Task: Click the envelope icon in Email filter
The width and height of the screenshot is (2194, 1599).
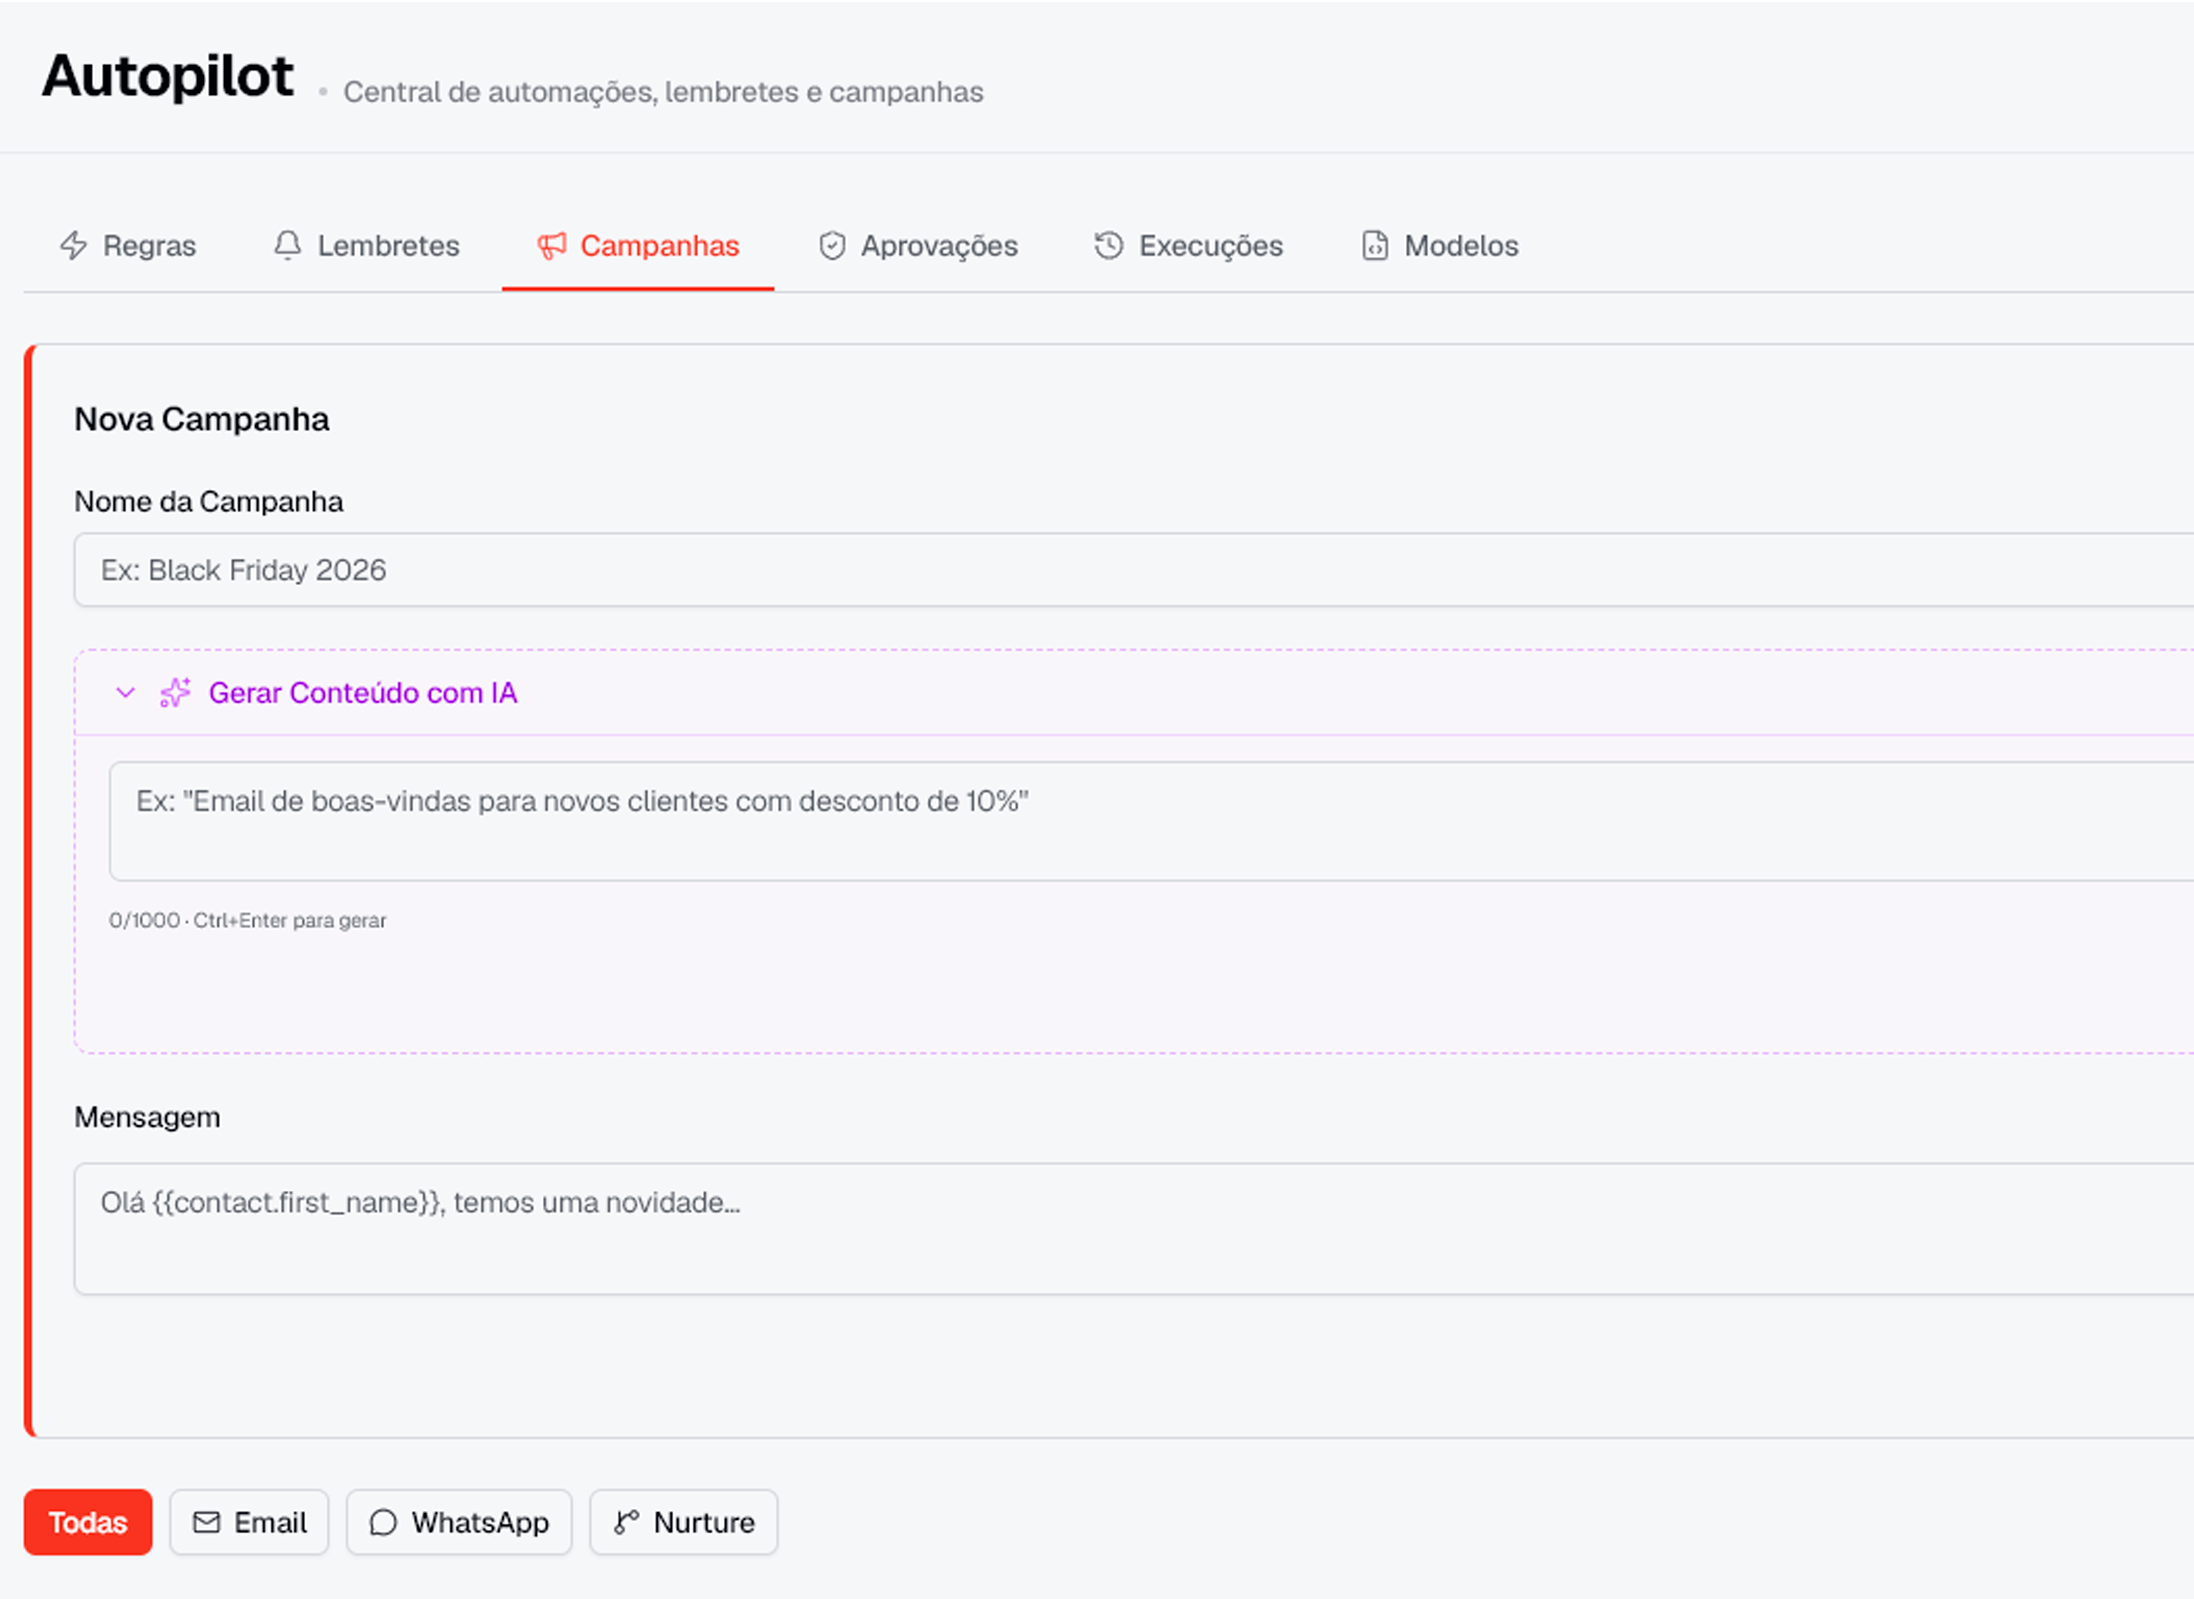Action: click(x=207, y=1522)
